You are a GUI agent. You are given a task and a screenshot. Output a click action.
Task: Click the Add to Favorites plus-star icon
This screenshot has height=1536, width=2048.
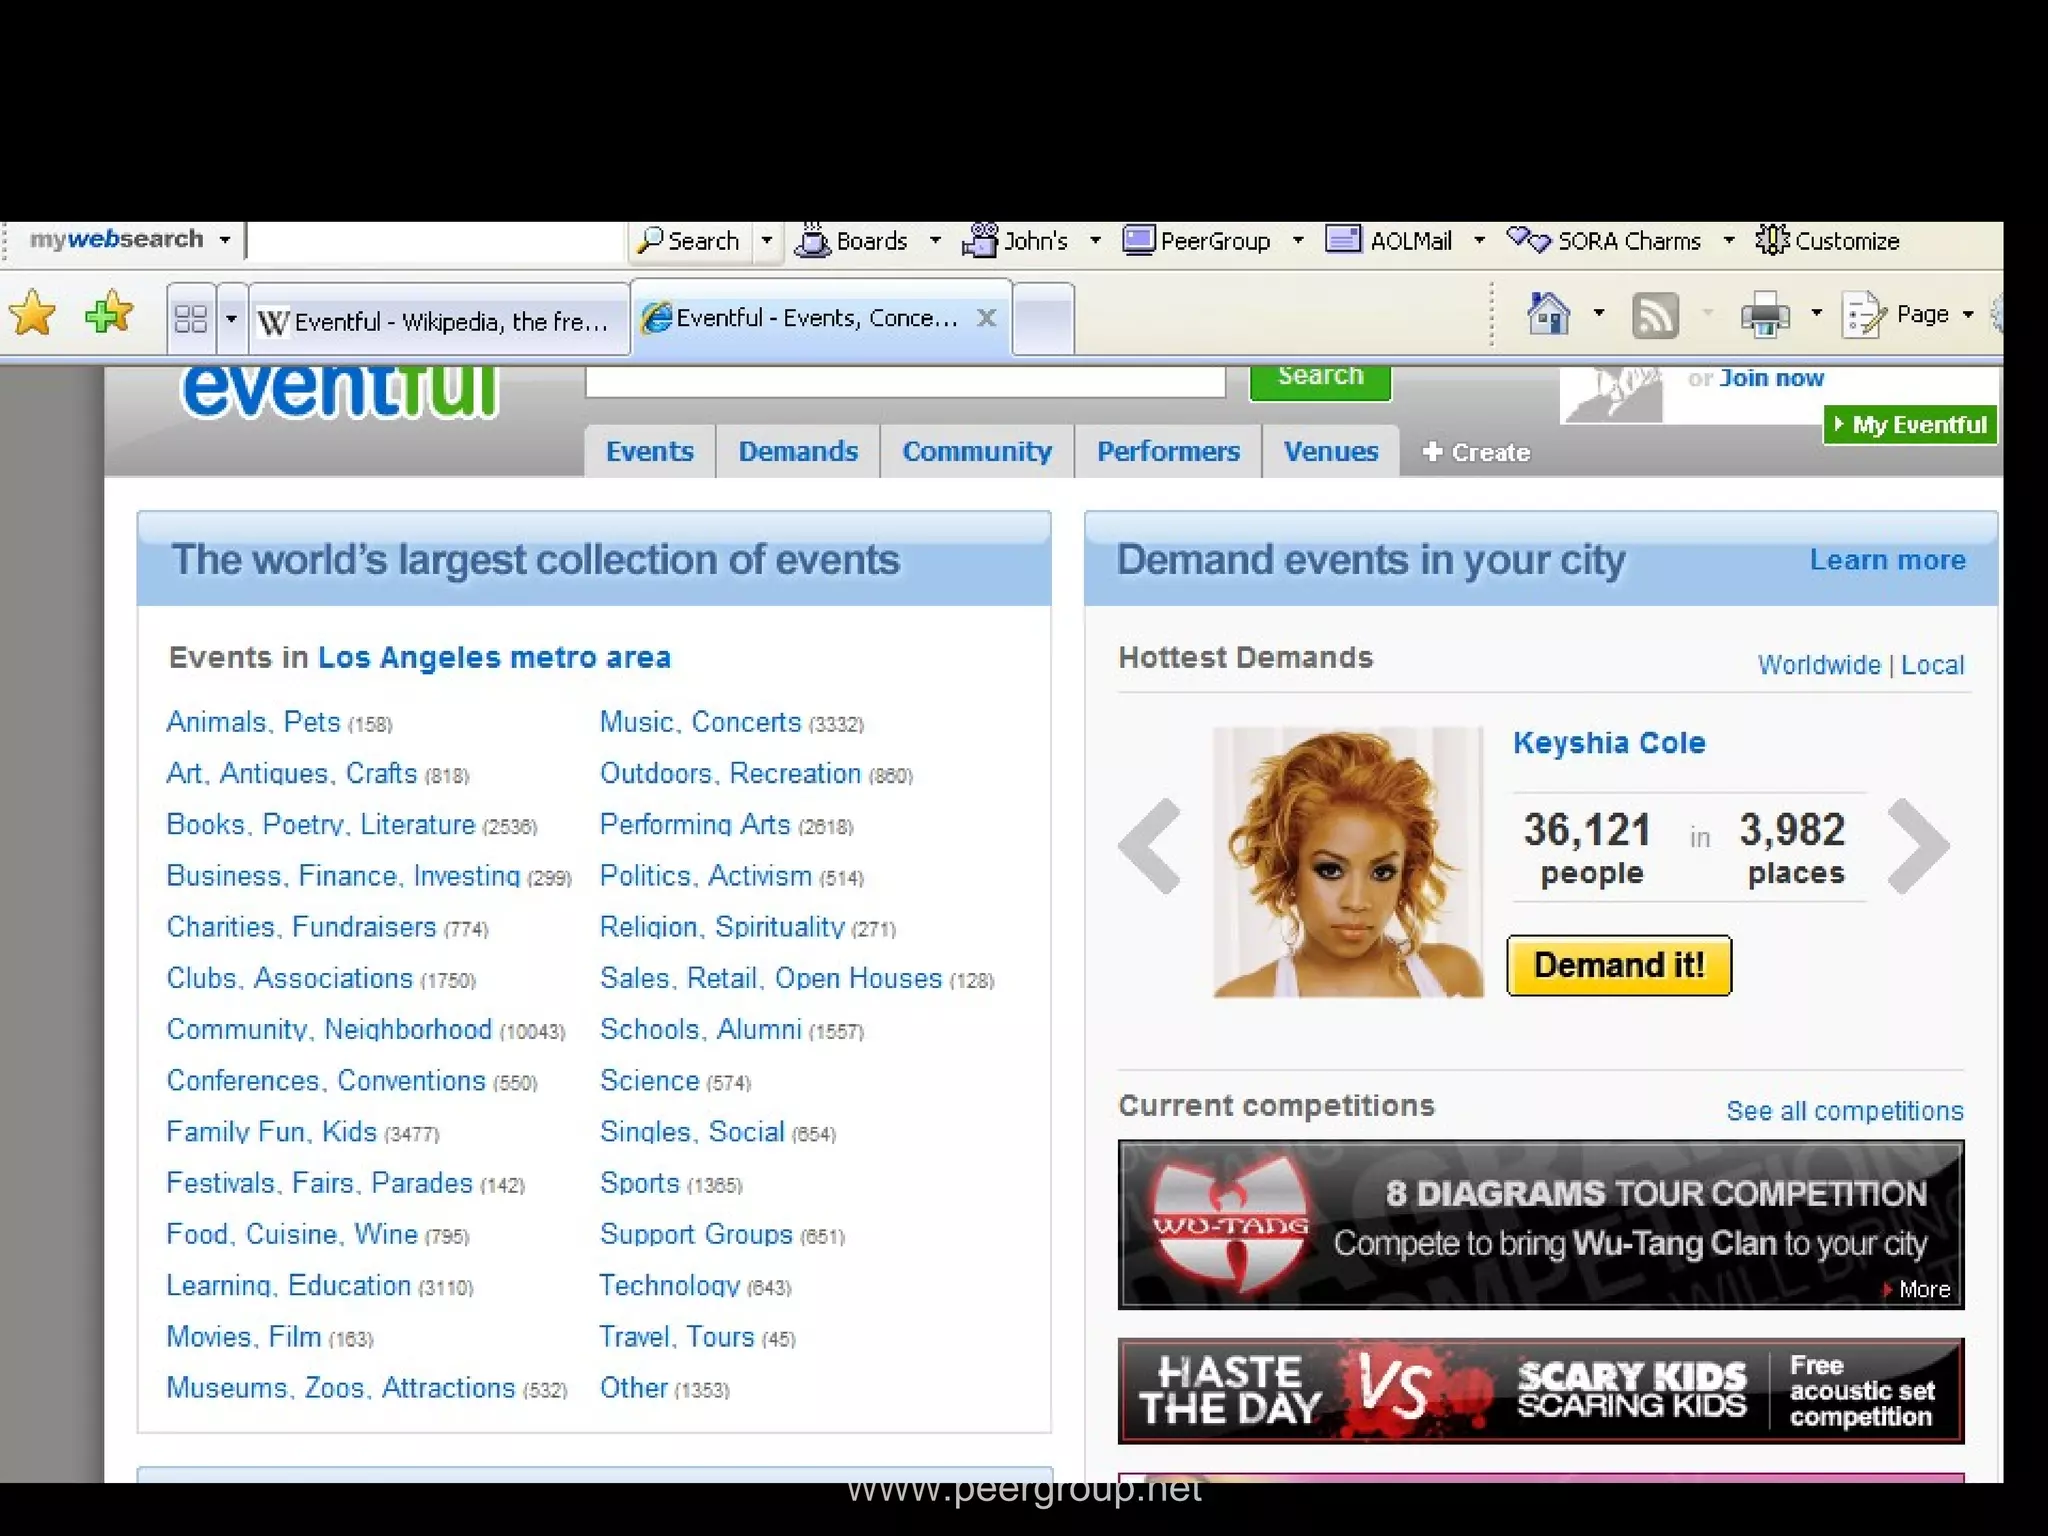point(108,314)
